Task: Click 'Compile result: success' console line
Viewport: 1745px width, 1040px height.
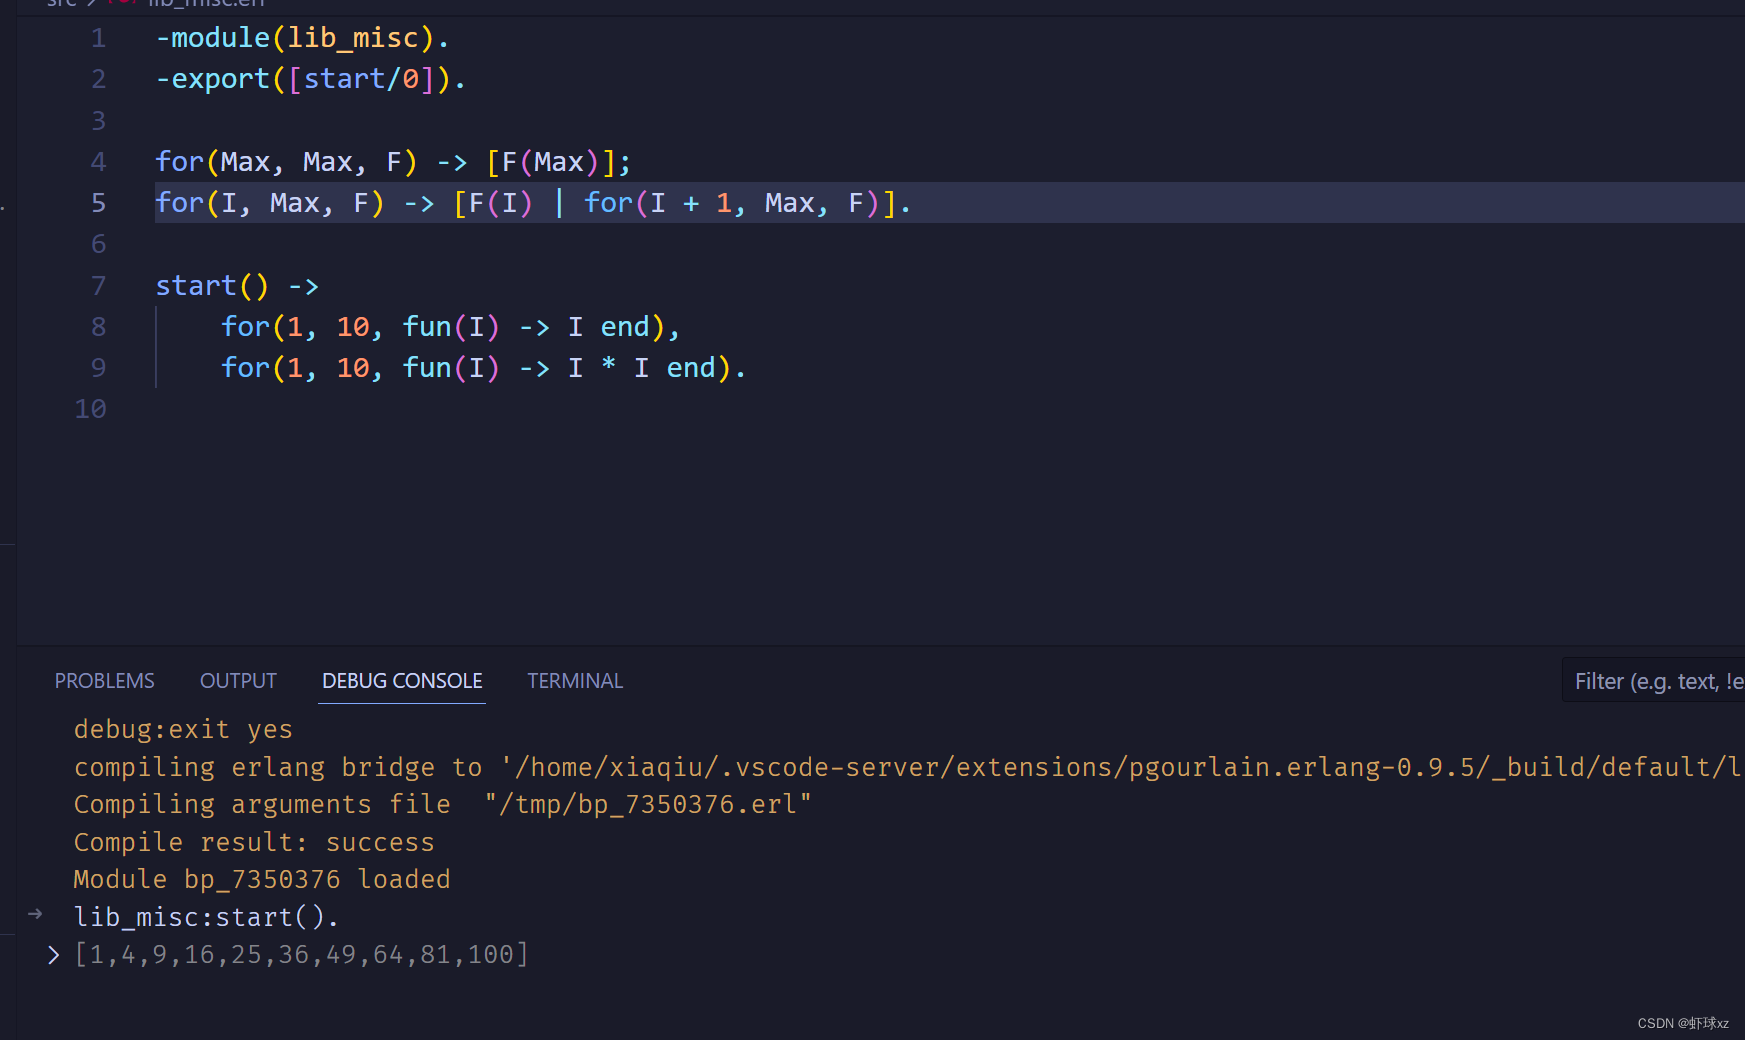Action: [254, 842]
